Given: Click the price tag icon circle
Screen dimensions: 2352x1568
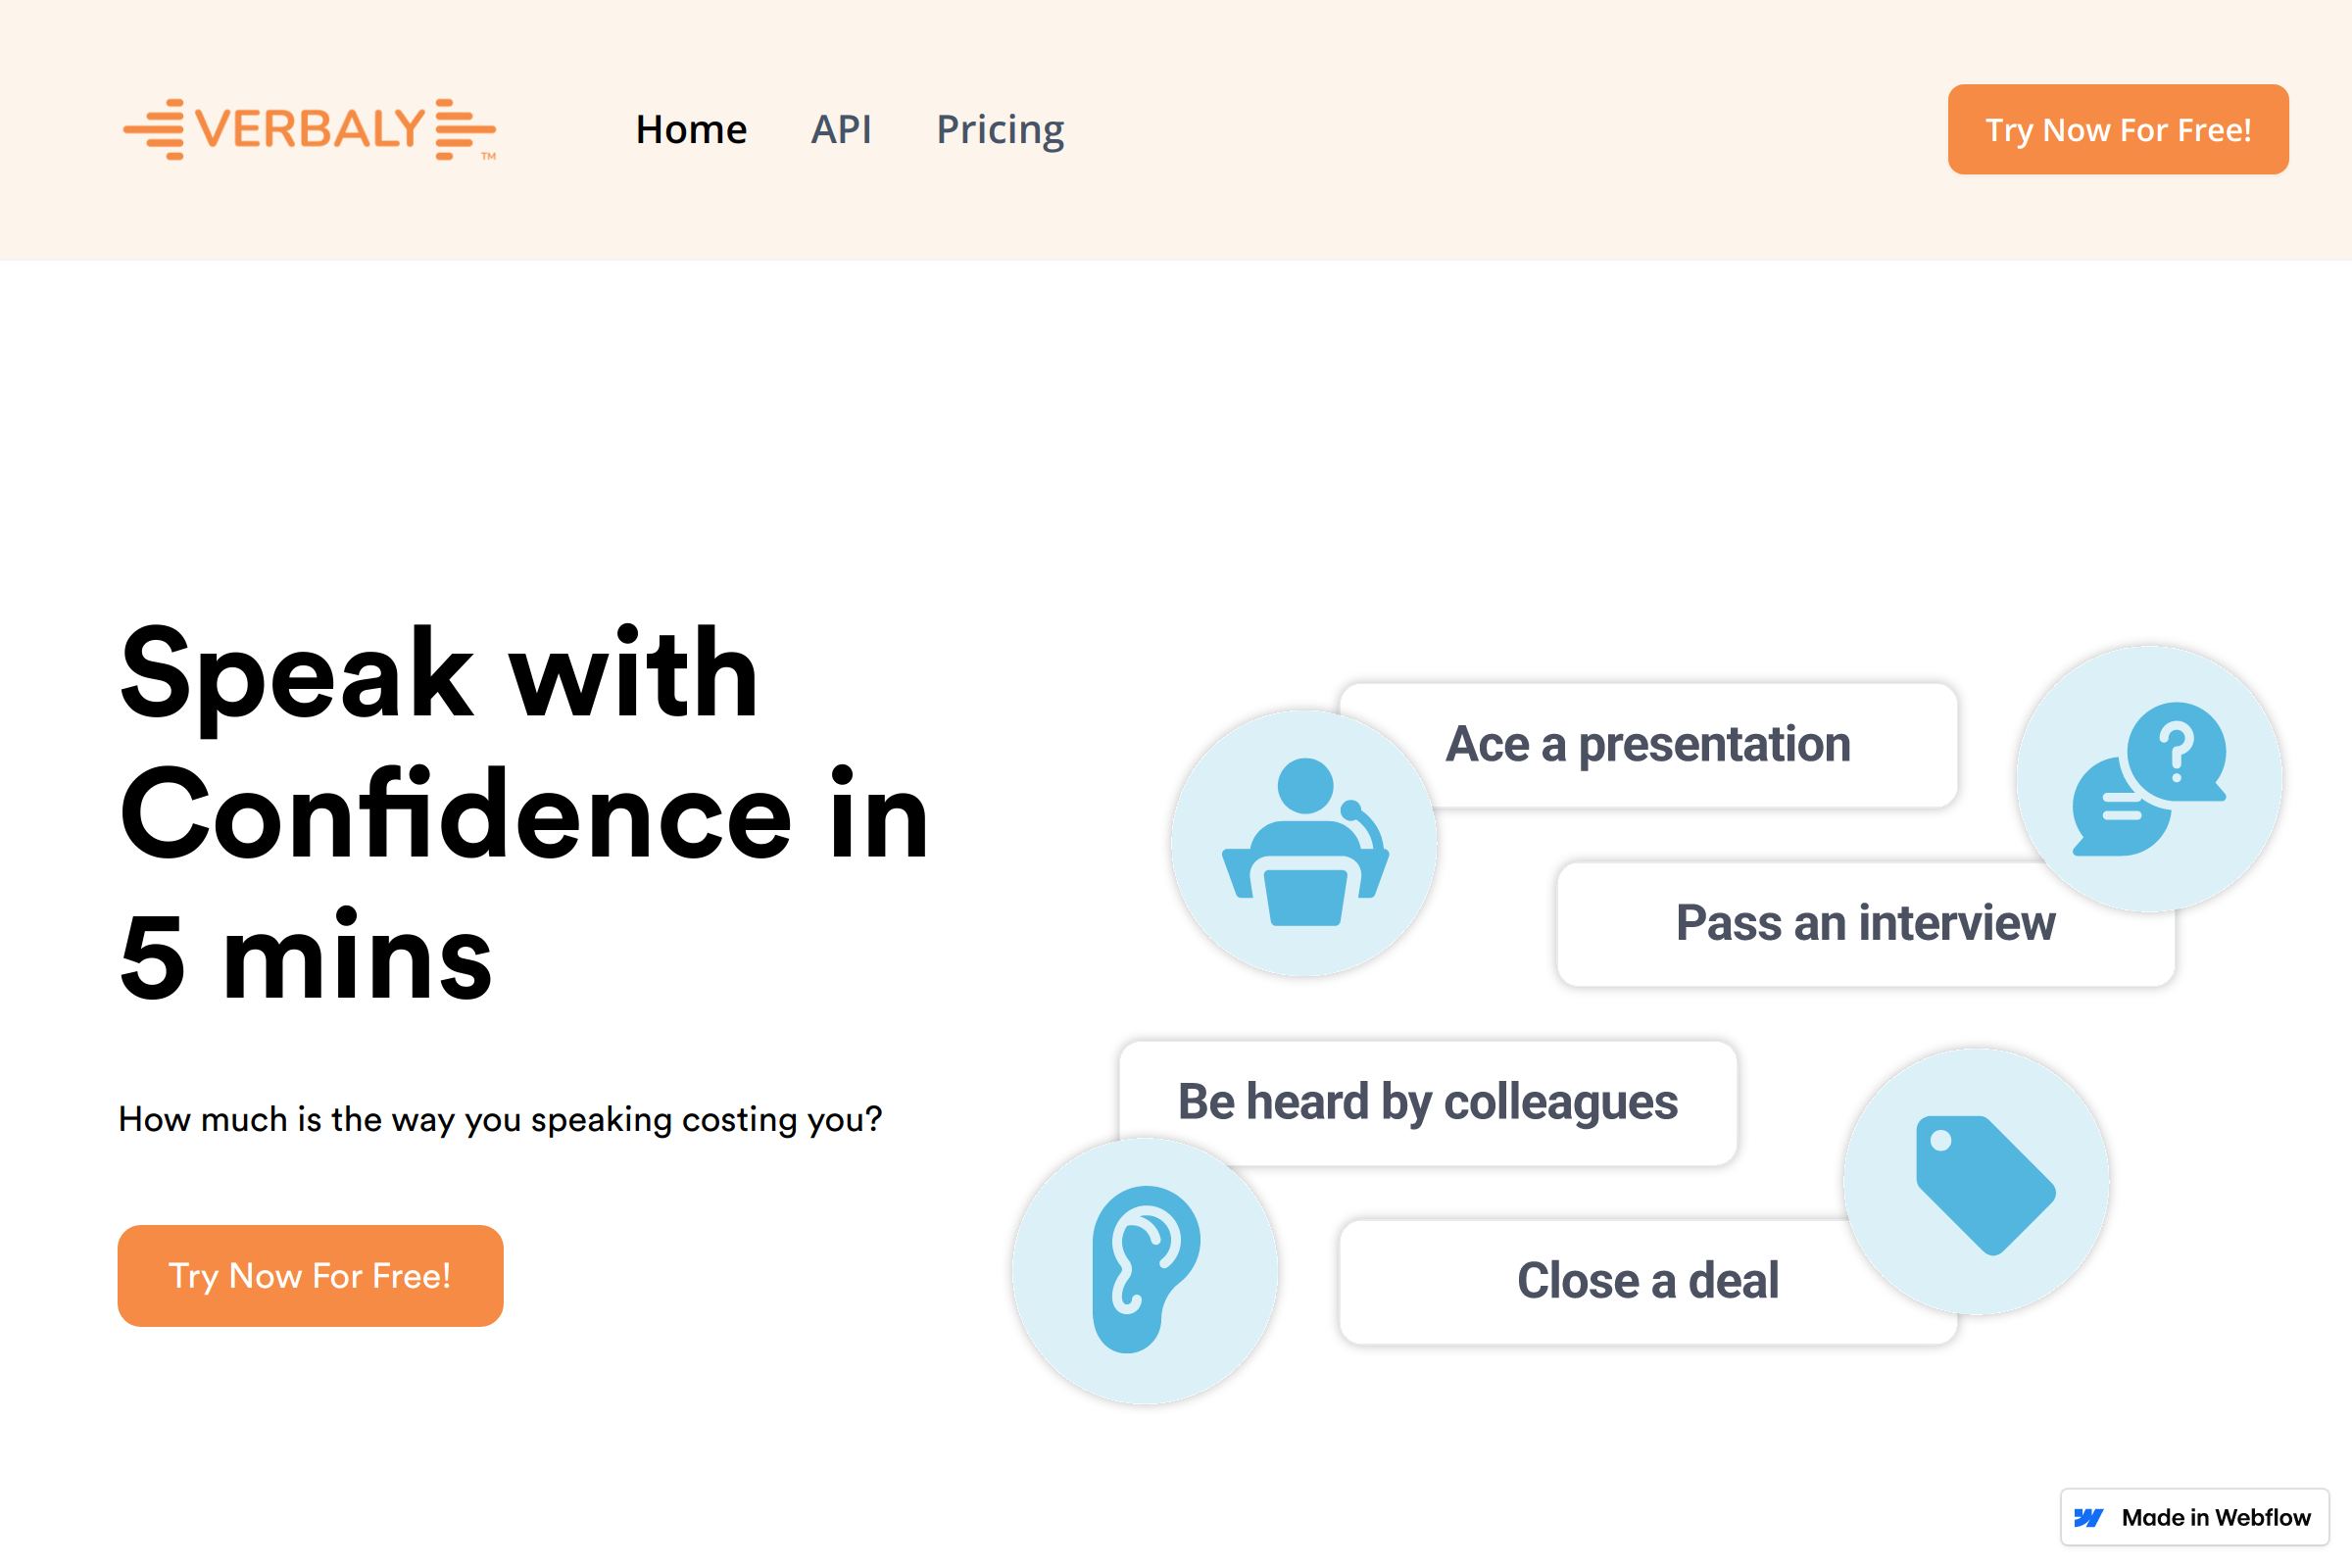Looking at the screenshot, I should [x=1976, y=1182].
